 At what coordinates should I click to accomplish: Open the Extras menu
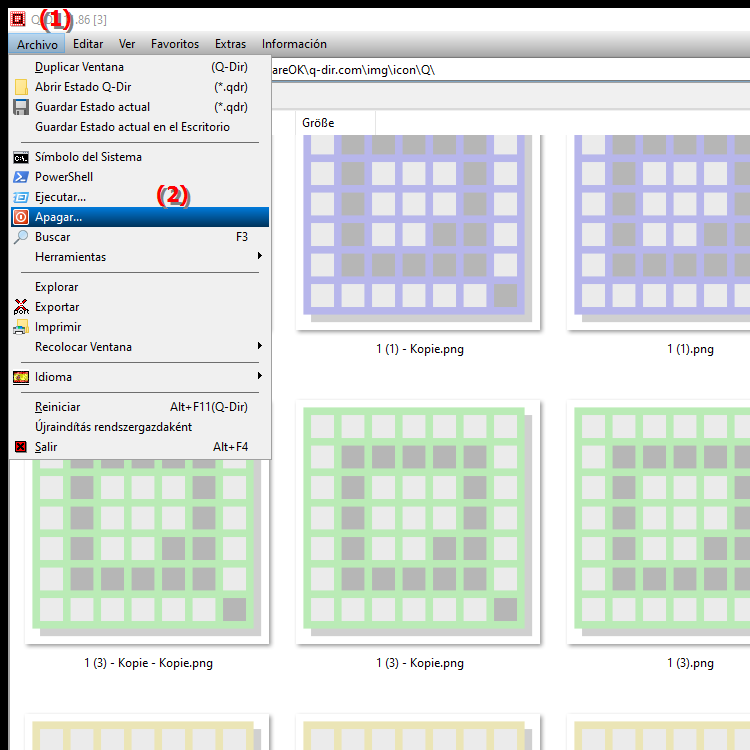pyautogui.click(x=230, y=44)
